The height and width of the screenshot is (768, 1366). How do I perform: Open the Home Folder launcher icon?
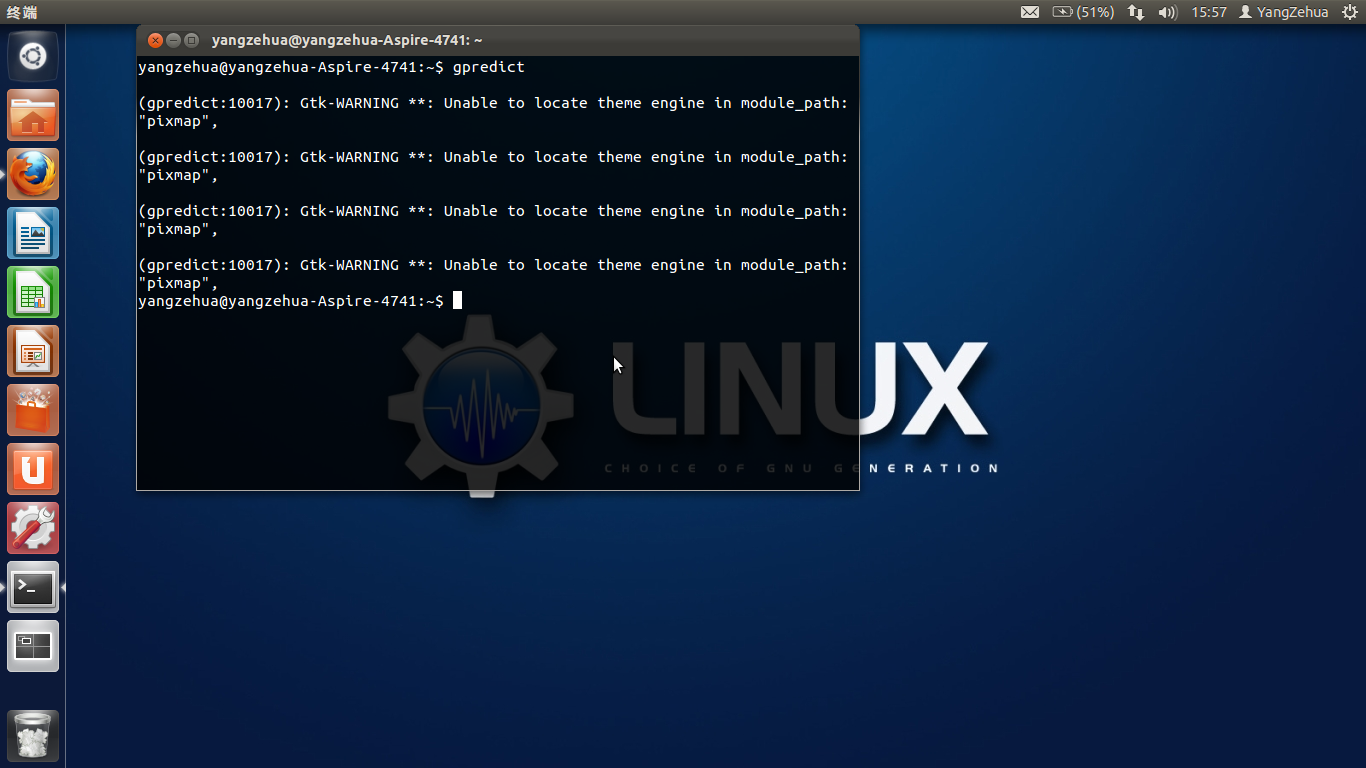point(33,115)
